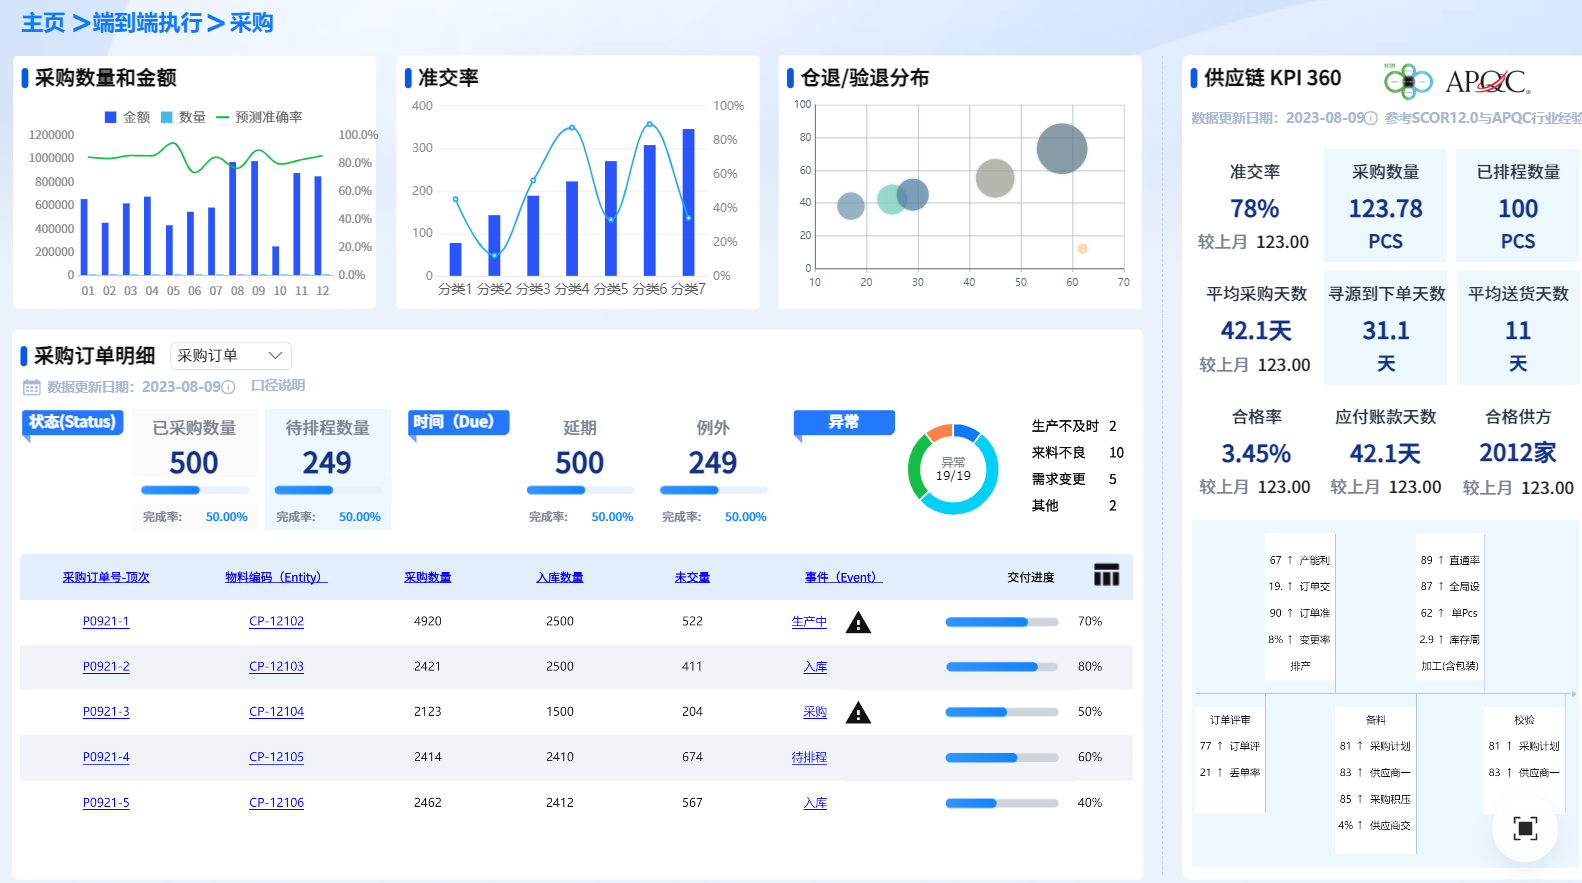1582x883 pixels.
Task: Click the 平均送货天数 11 KPI card
Action: [1518, 328]
